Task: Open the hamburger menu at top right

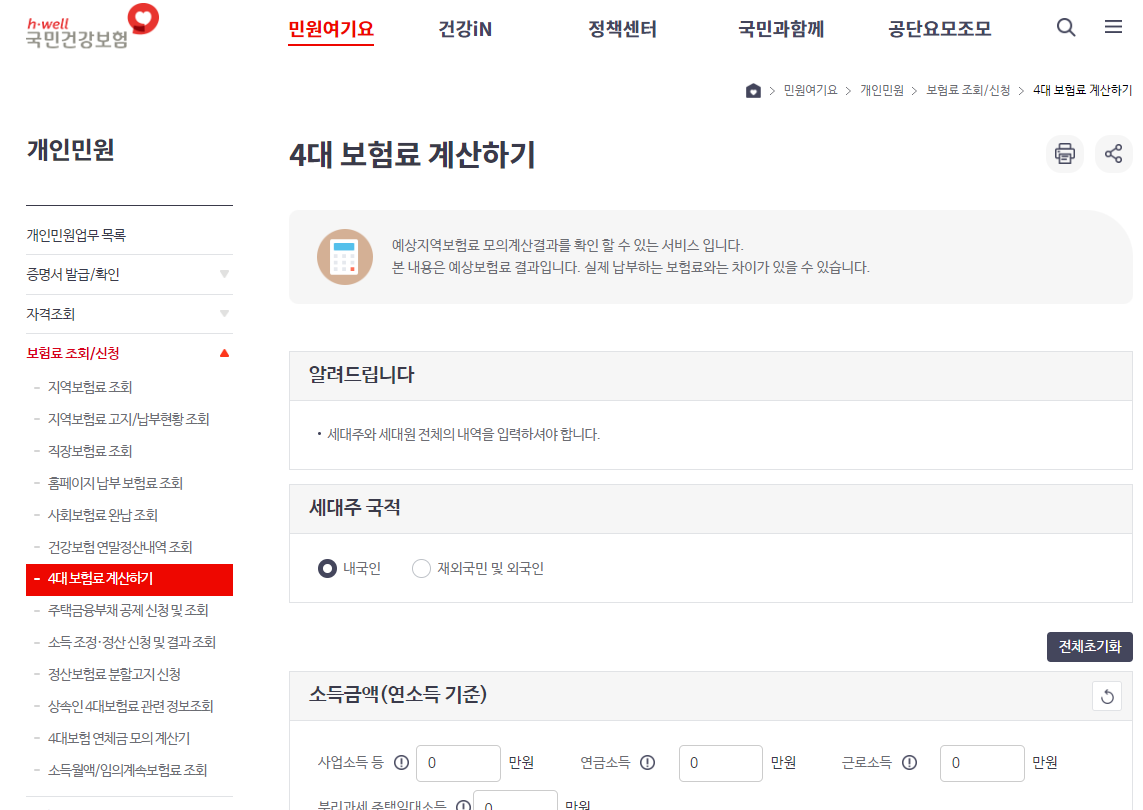Action: pyautogui.click(x=1113, y=27)
